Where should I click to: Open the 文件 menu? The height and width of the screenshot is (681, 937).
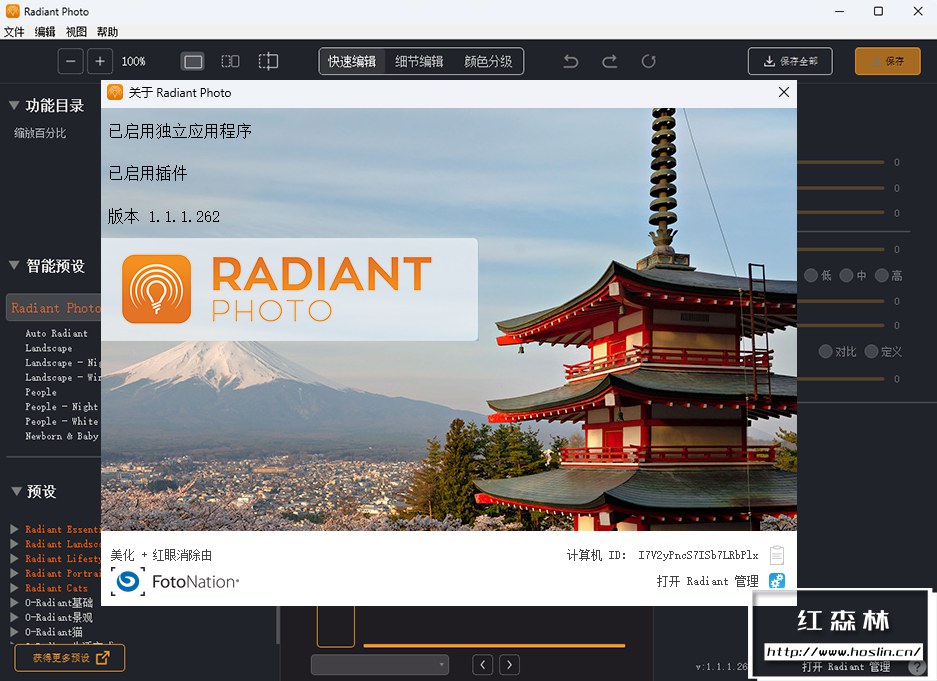pyautogui.click(x=14, y=32)
